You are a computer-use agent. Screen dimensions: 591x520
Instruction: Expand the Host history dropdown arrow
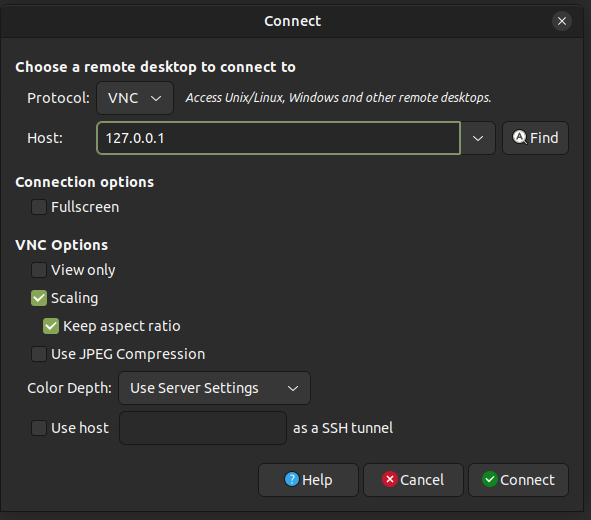click(x=478, y=138)
